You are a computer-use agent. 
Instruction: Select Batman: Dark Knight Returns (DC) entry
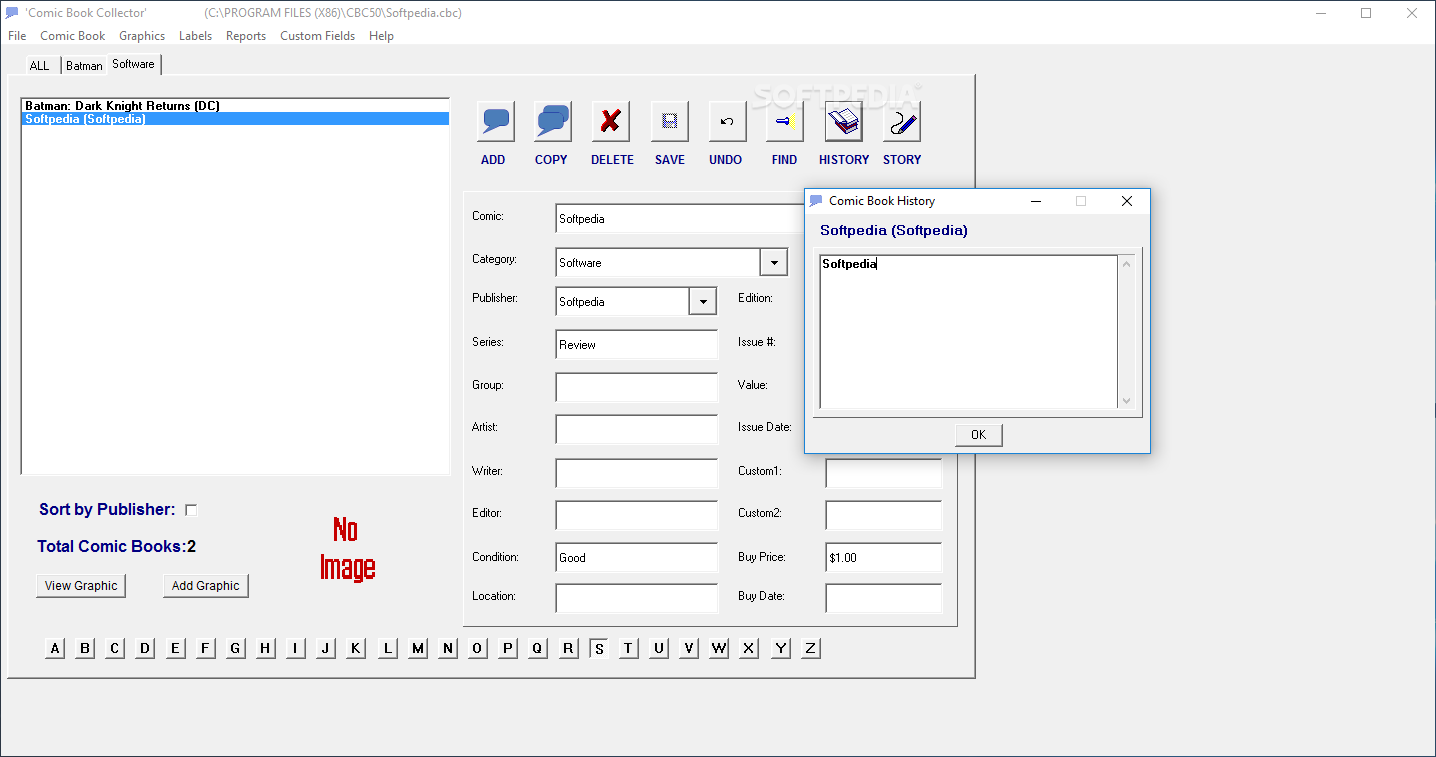[x=235, y=105]
